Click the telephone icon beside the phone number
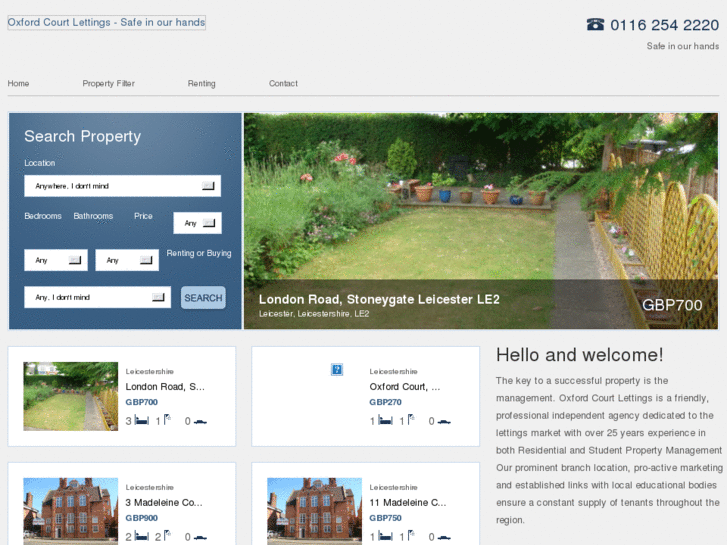 (595, 24)
